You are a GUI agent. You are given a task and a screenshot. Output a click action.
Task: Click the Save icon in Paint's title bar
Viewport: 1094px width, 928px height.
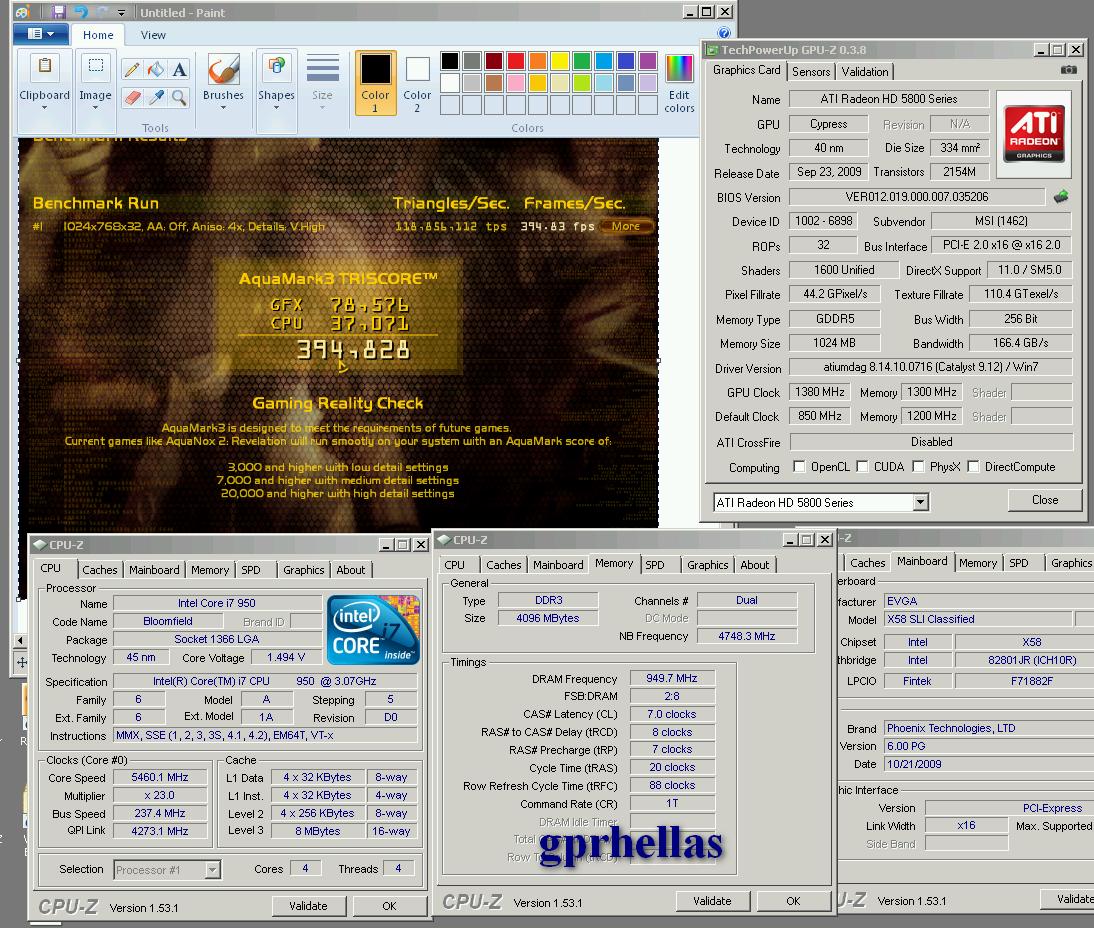tap(59, 12)
